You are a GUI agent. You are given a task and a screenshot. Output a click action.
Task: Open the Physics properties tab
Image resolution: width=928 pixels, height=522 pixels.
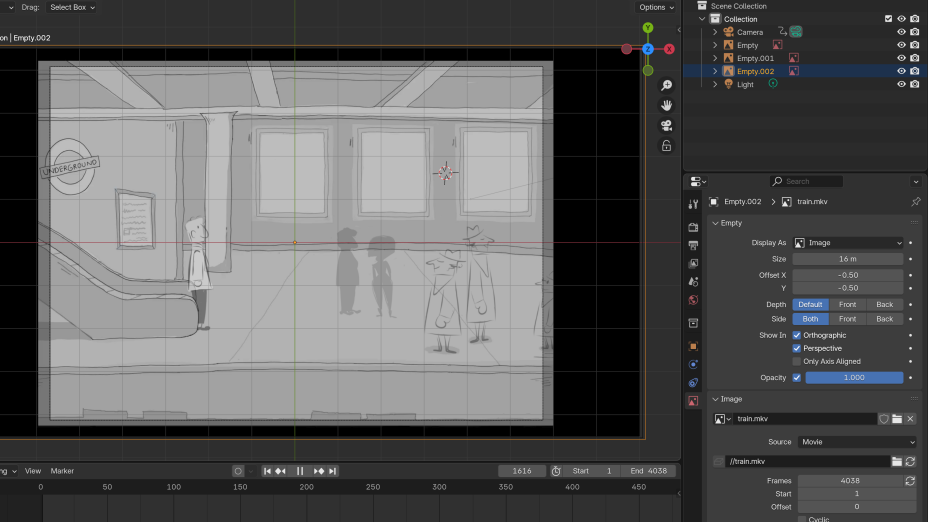pos(693,365)
